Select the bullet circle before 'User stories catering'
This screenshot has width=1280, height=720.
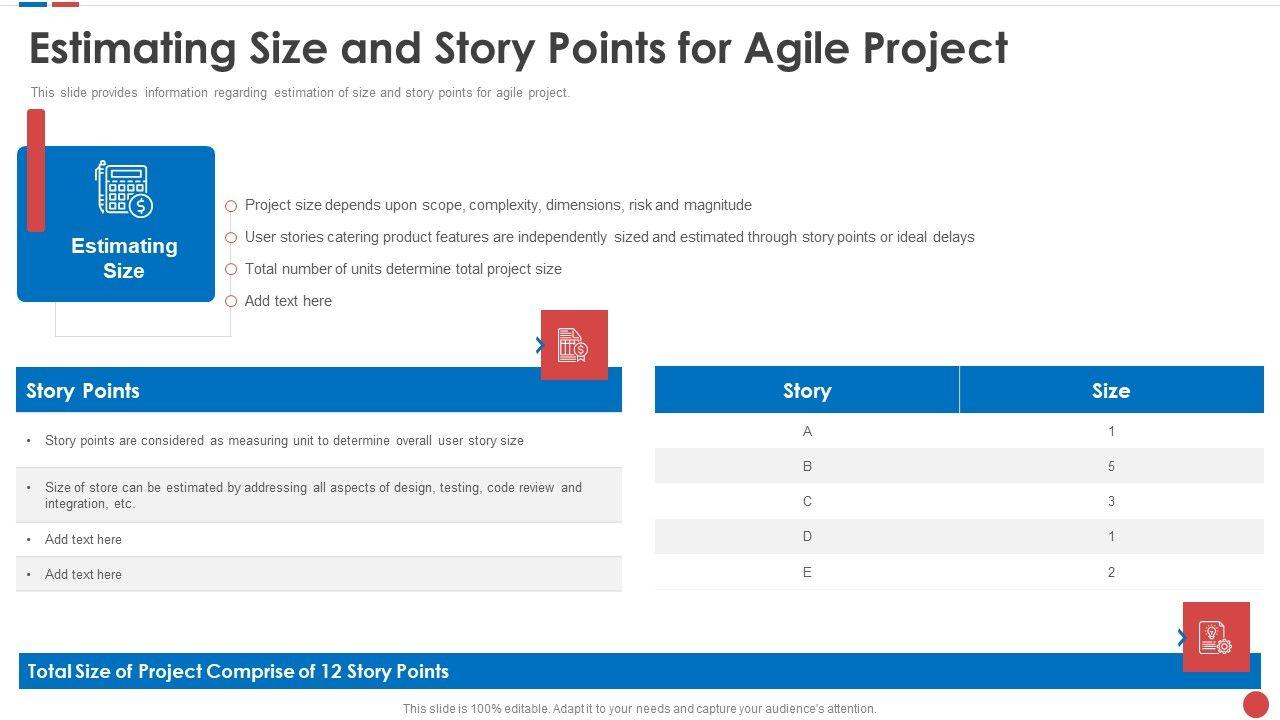(231, 238)
